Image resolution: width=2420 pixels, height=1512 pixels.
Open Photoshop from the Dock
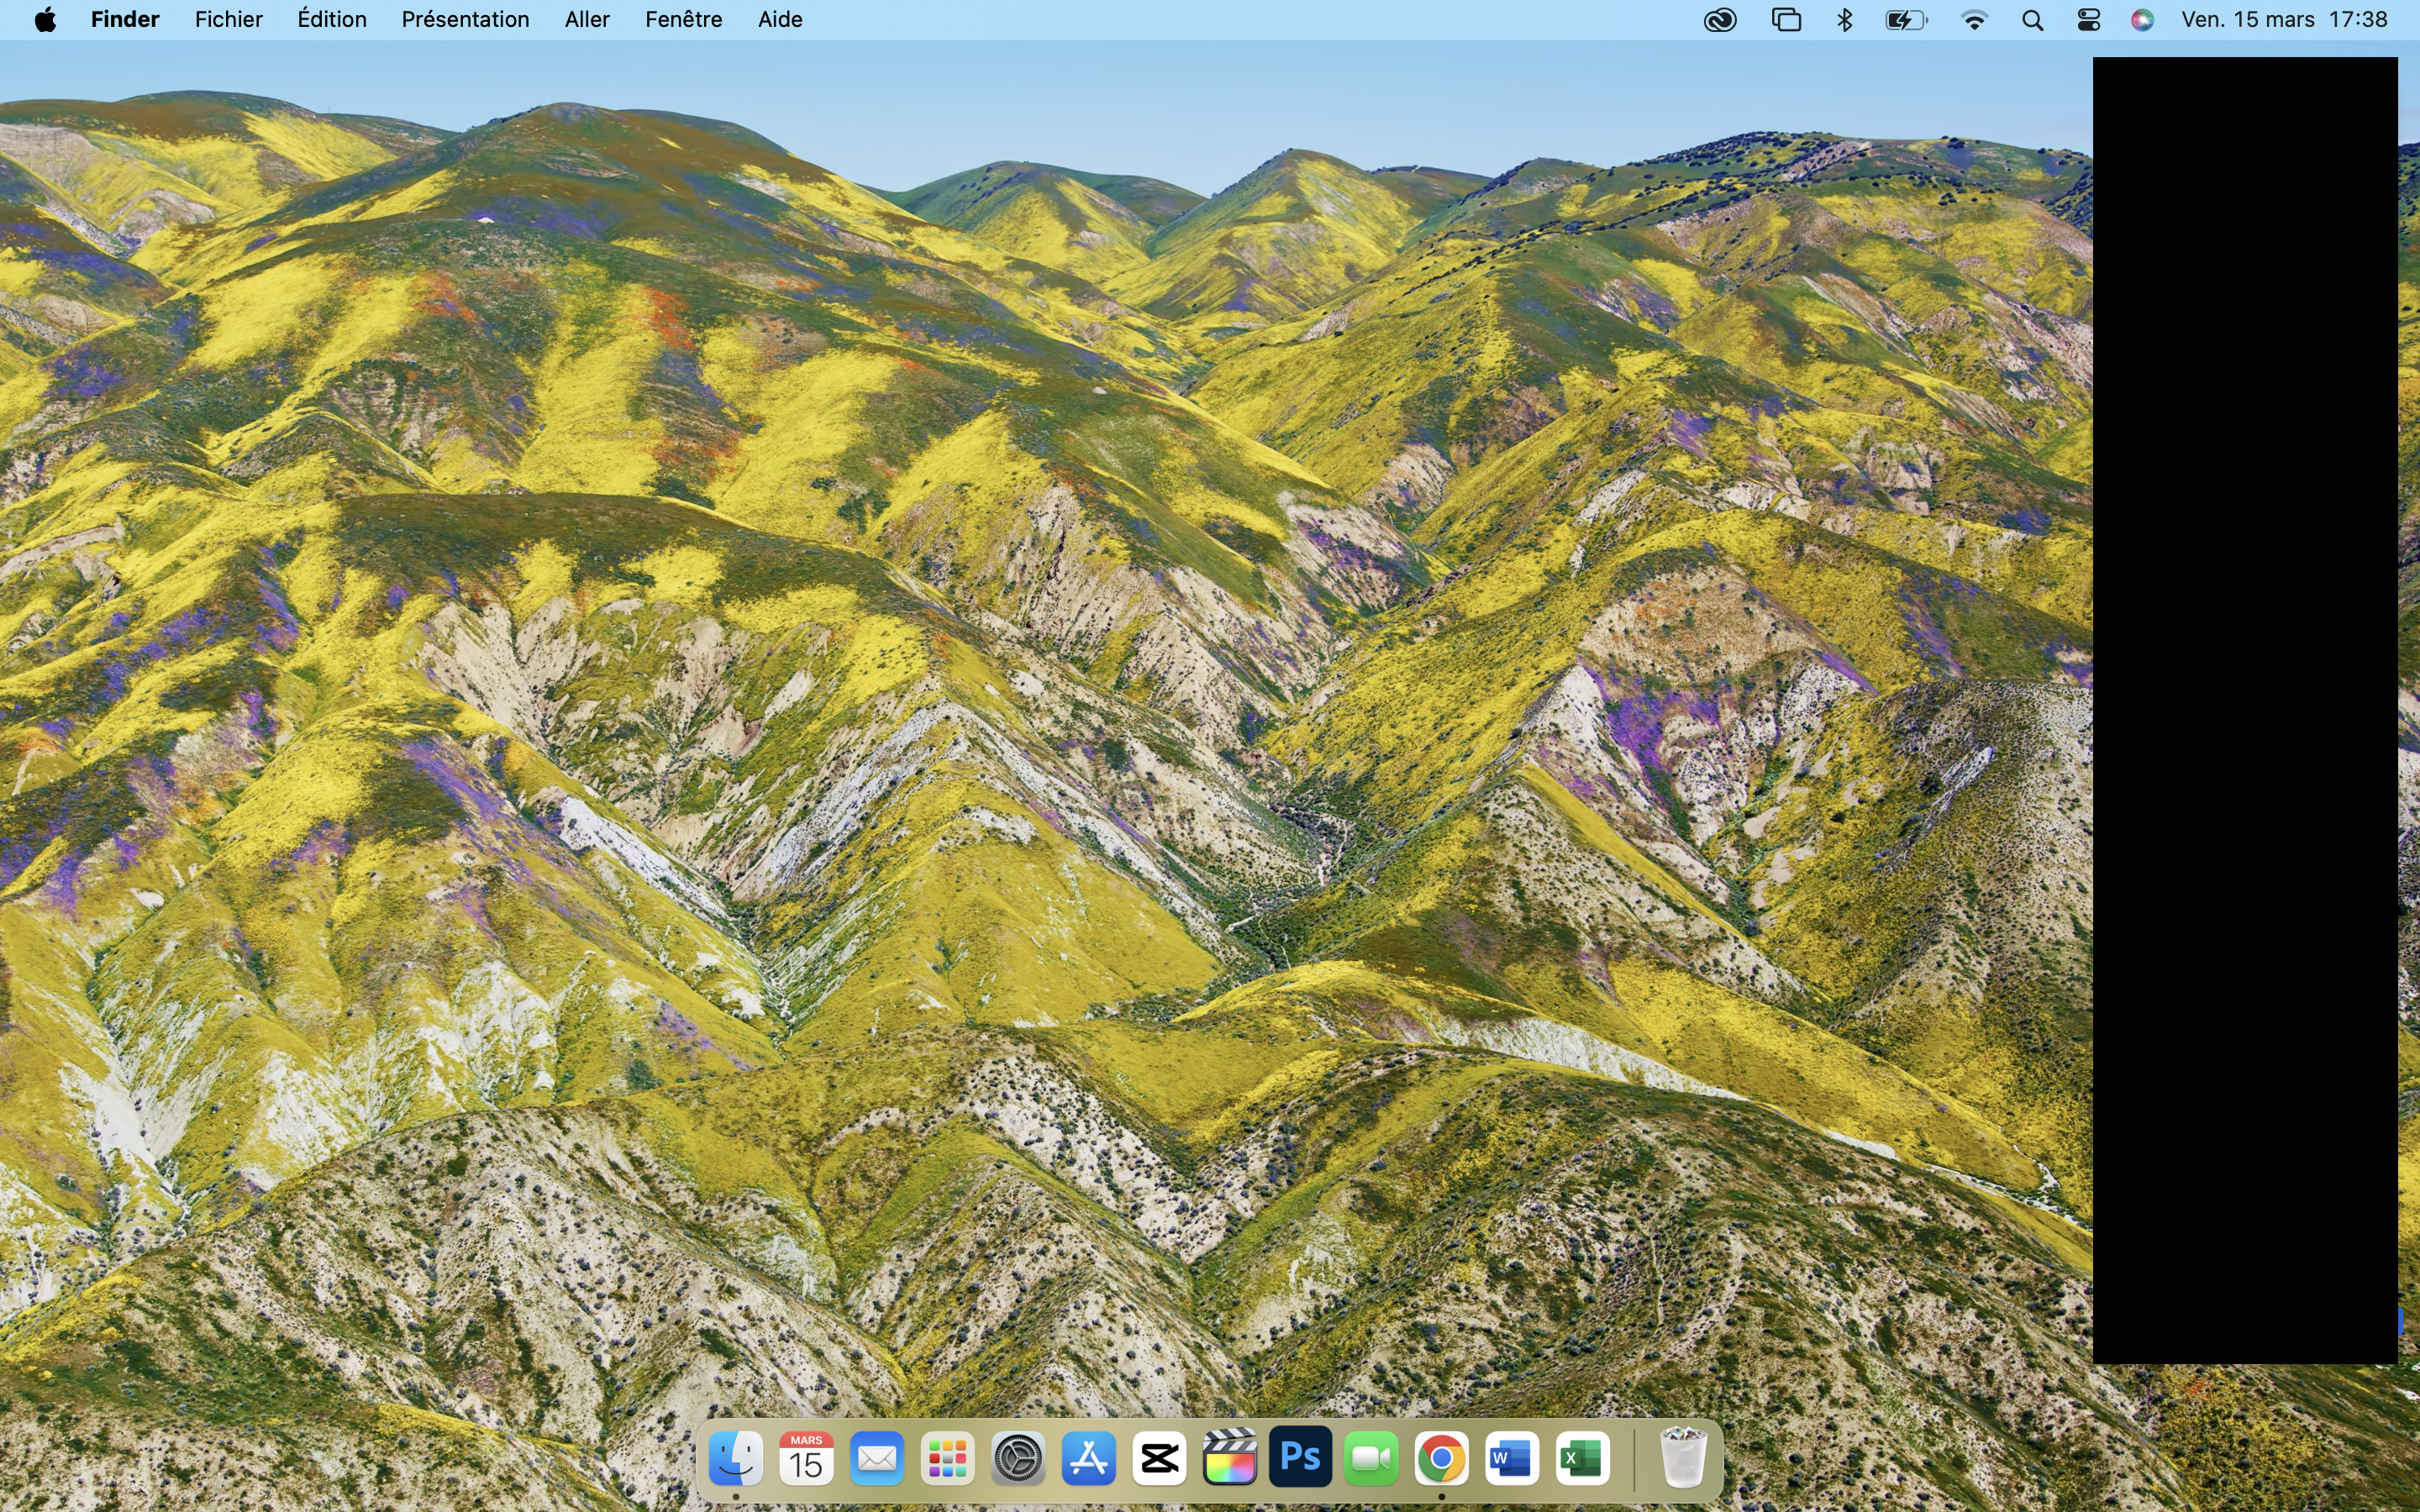point(1300,1459)
